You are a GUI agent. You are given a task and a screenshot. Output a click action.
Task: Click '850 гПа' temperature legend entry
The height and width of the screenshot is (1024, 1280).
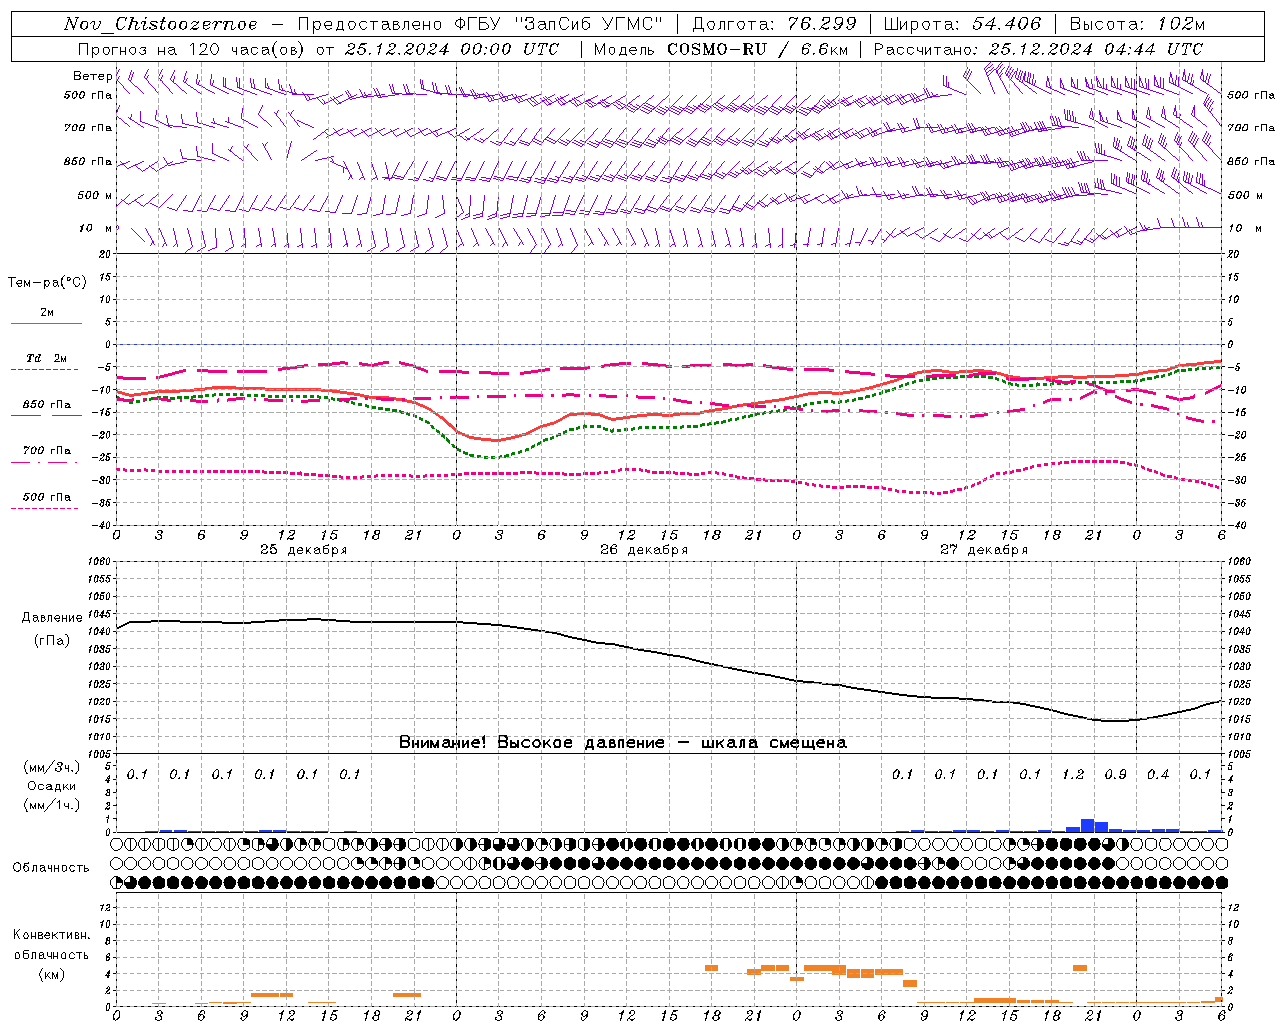point(46,405)
